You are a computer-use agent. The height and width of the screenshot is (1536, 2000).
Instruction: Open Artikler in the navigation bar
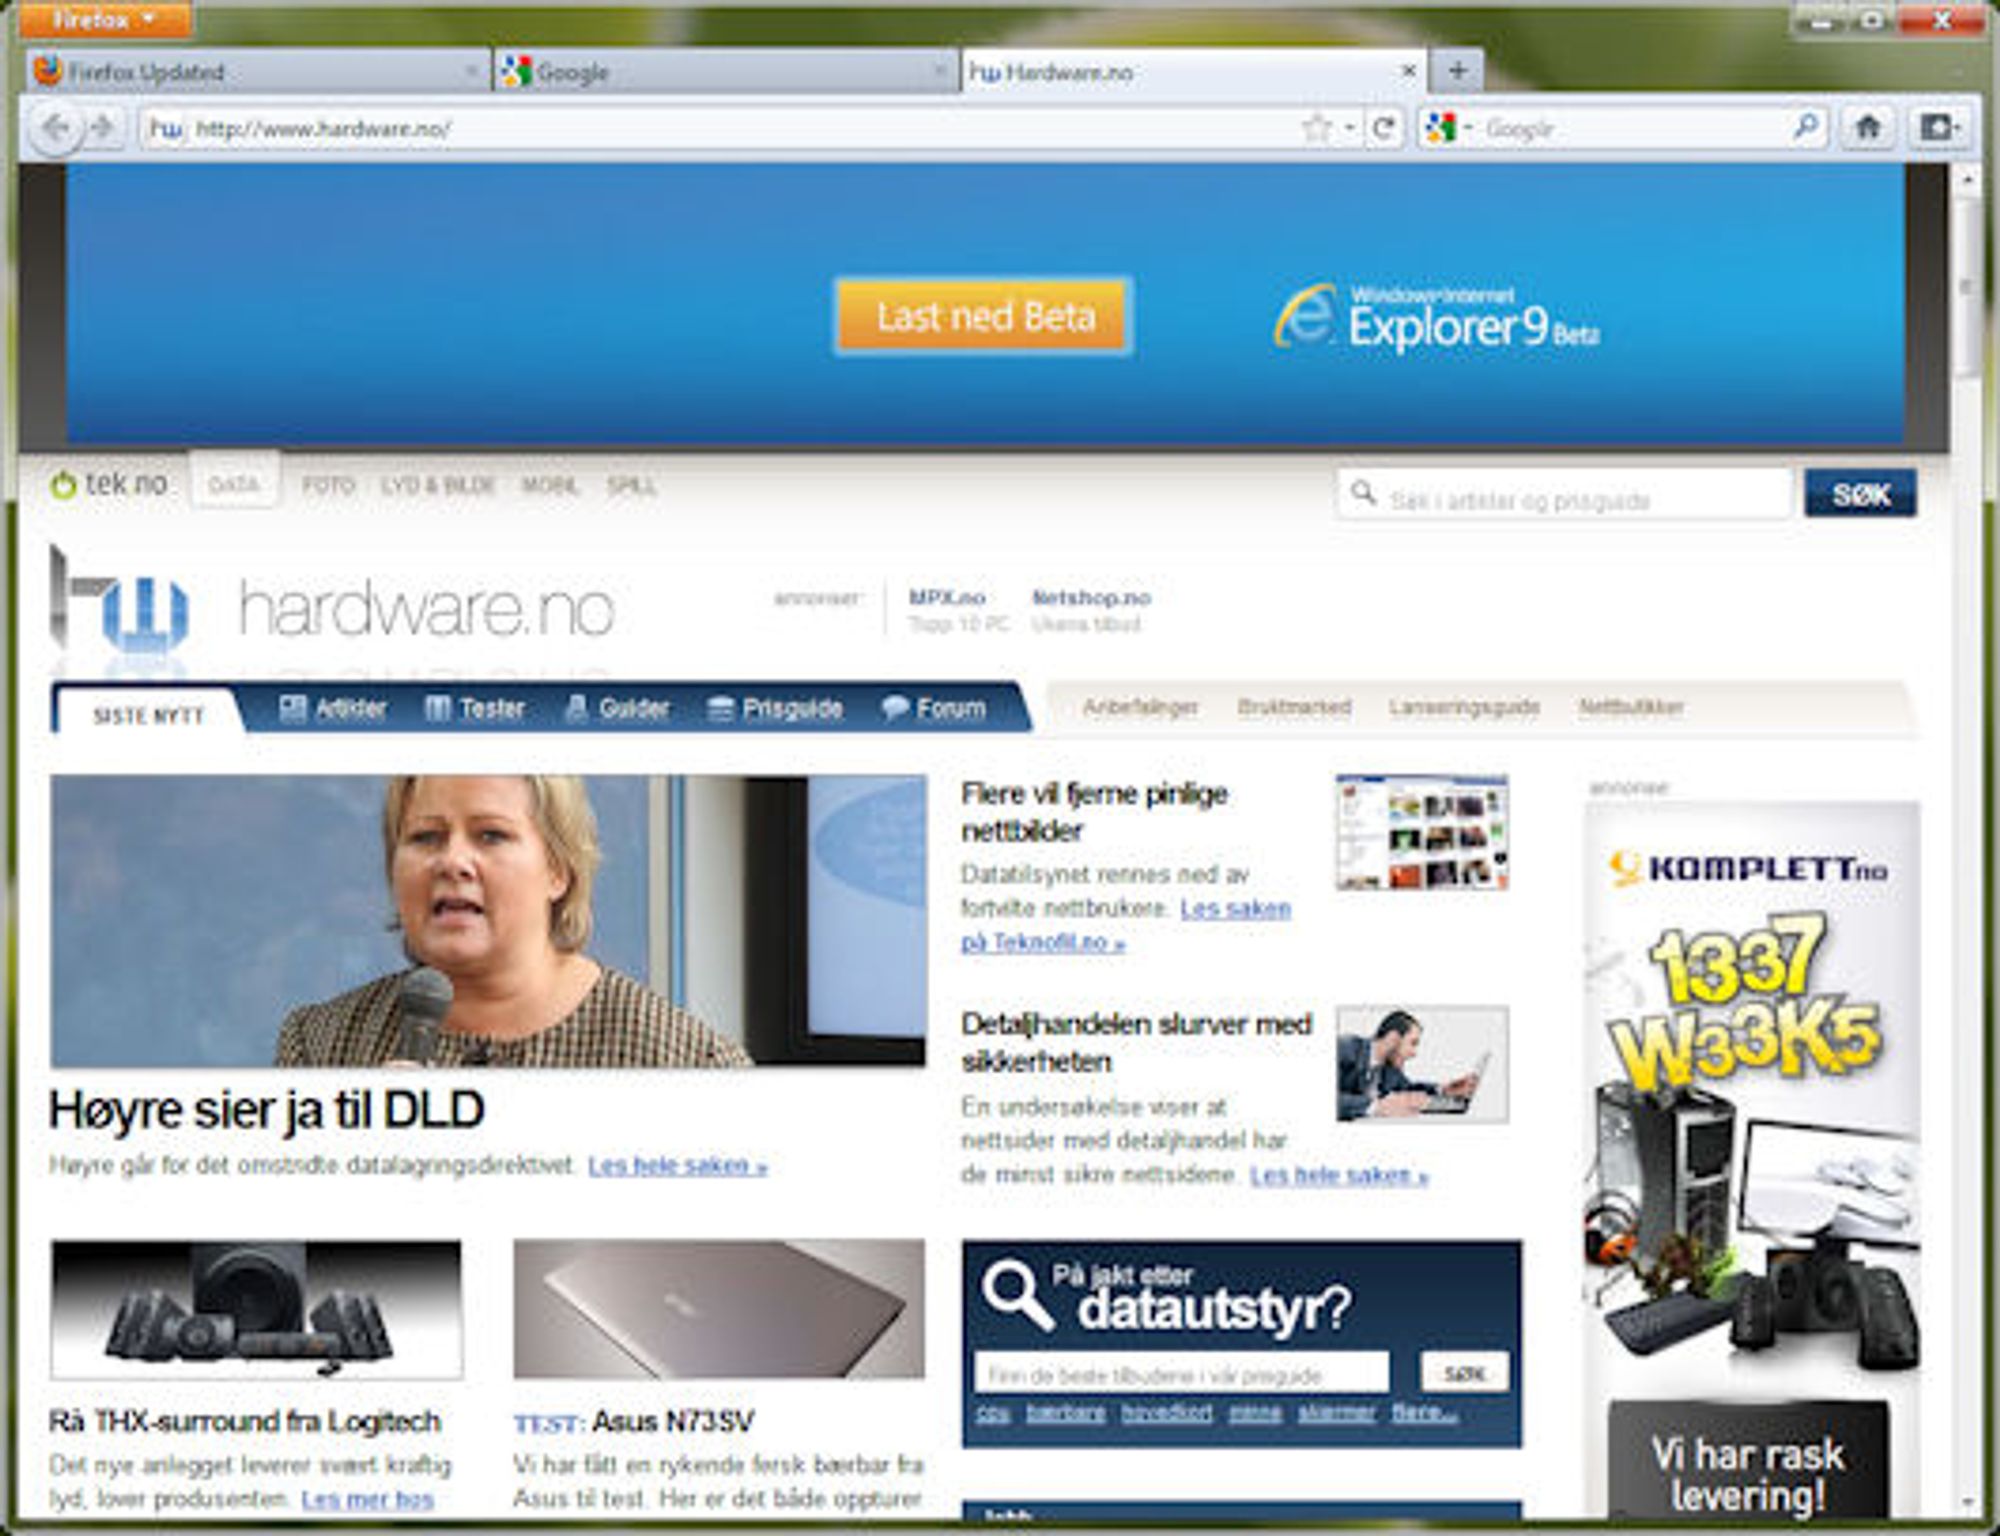(x=332, y=709)
